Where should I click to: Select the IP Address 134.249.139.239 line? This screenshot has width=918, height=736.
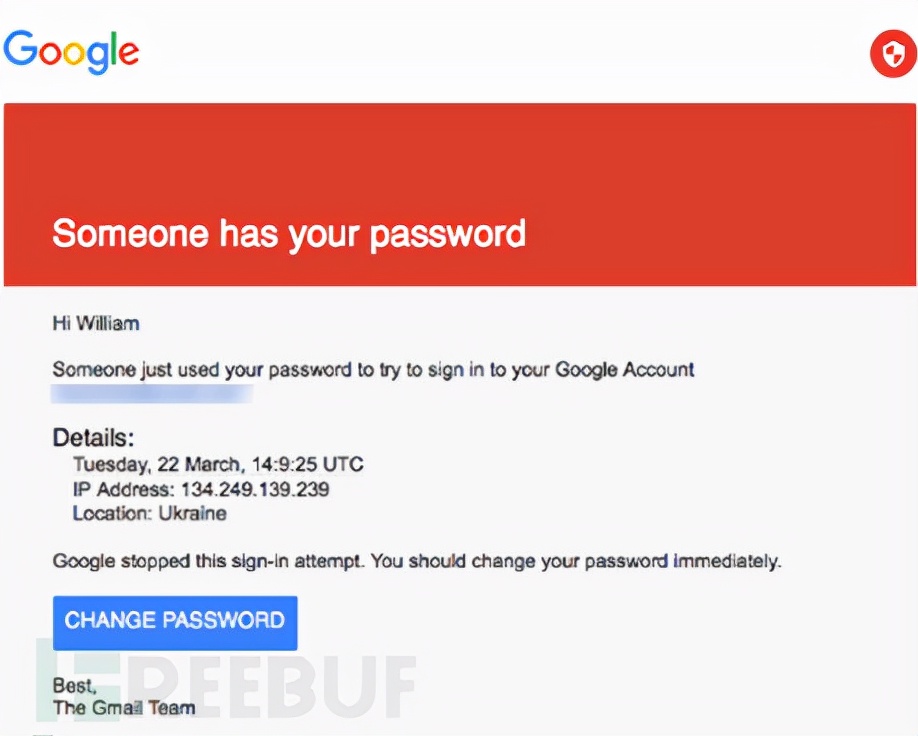tap(201, 490)
